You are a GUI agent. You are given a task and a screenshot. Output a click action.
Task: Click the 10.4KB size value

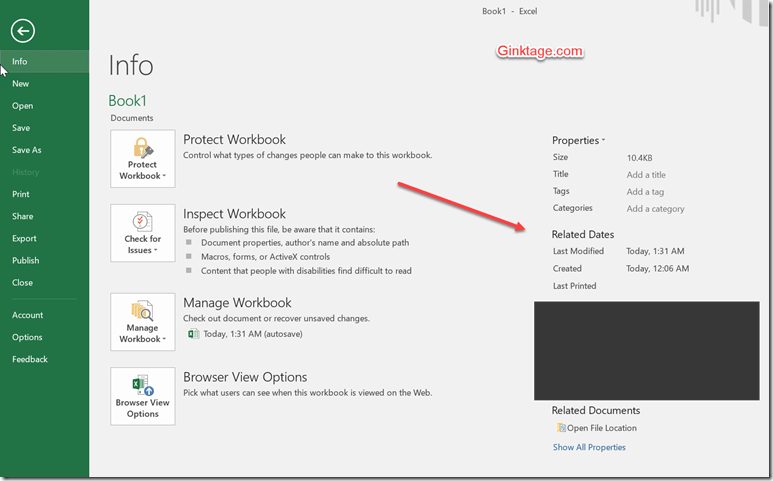click(639, 158)
